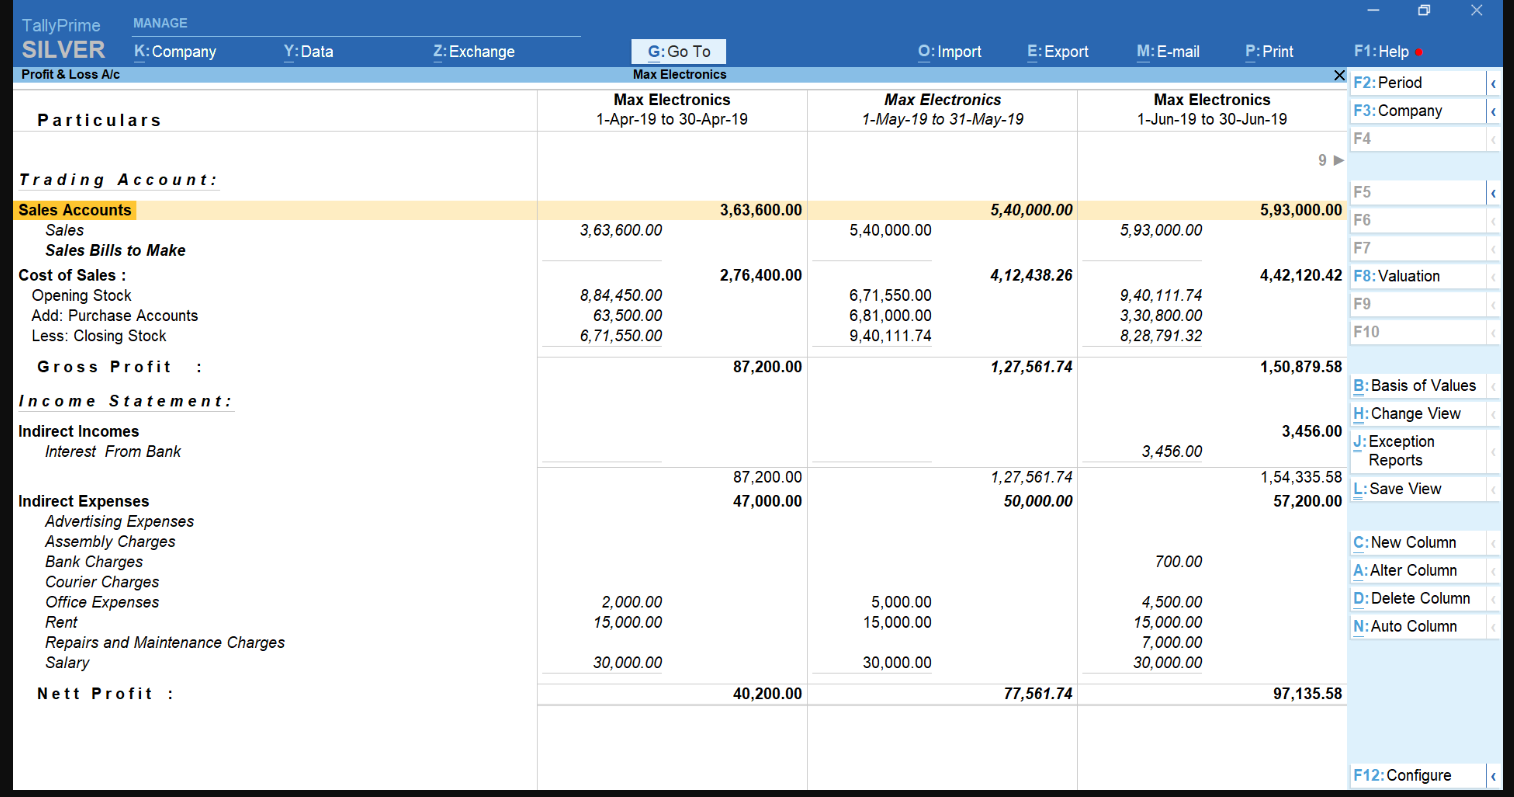Click the scroll-right arrow beside 9
The image size is (1514, 797).
pyautogui.click(x=1339, y=160)
